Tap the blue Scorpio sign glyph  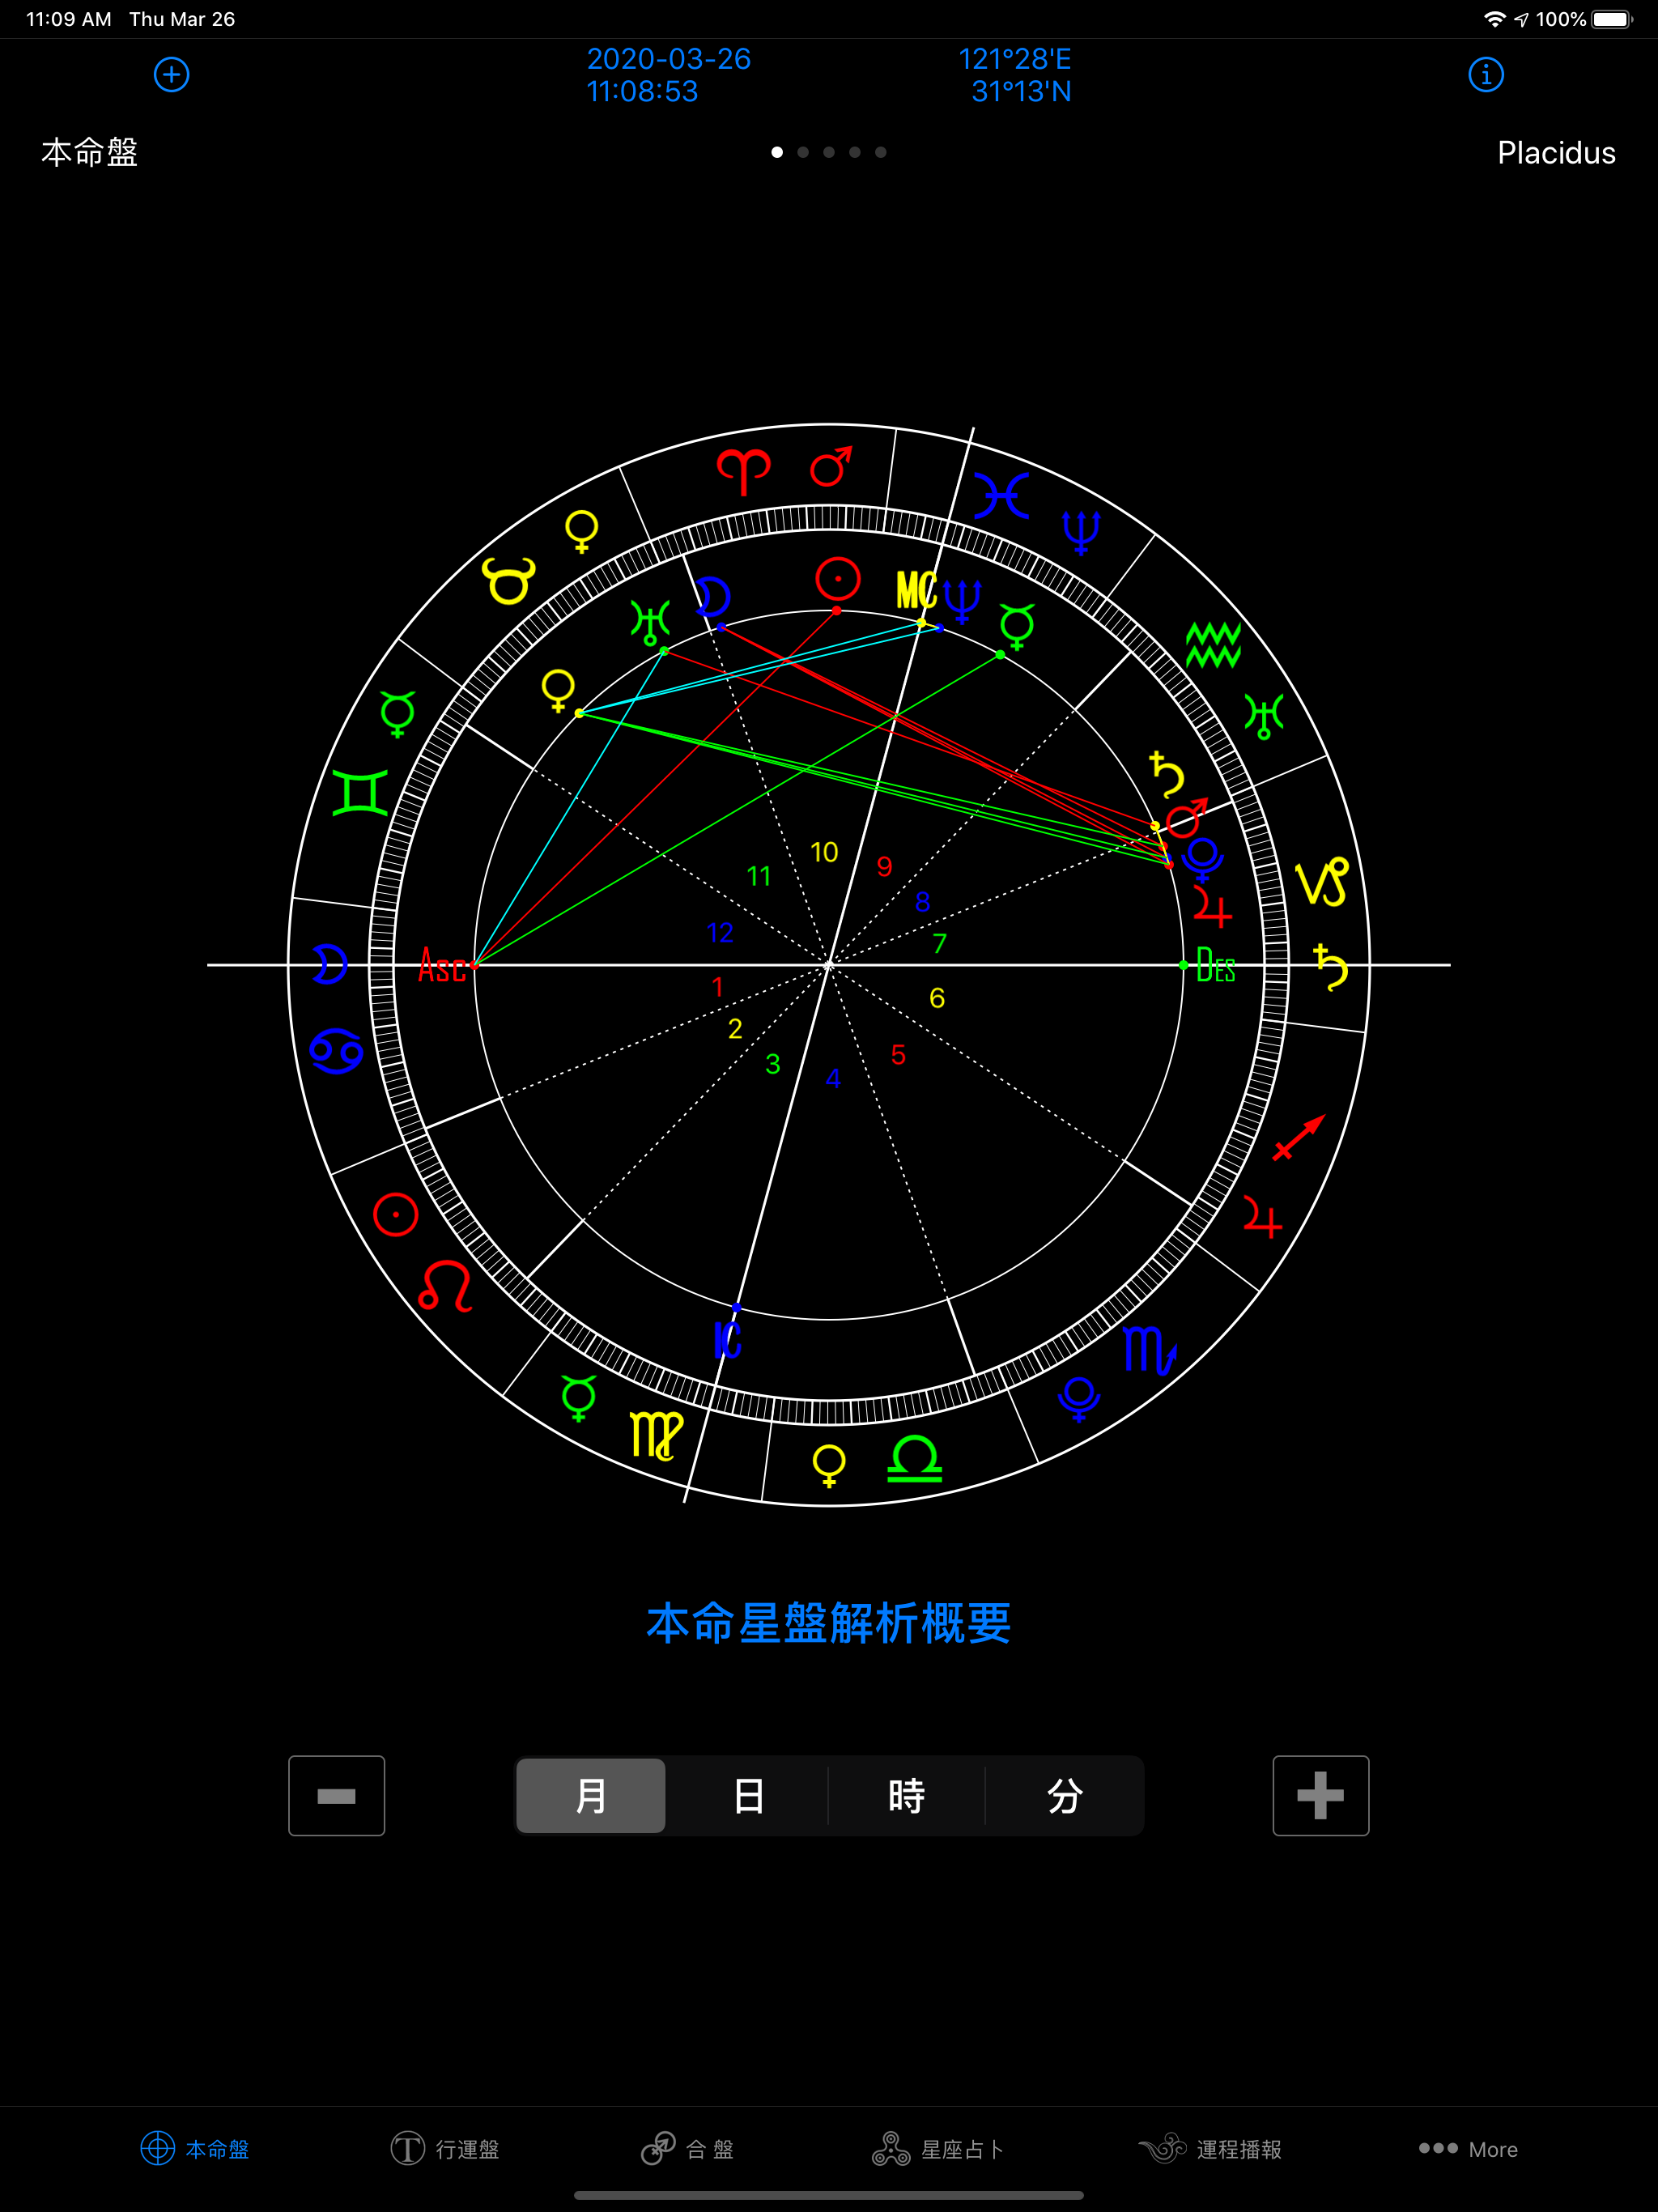tap(1149, 1350)
